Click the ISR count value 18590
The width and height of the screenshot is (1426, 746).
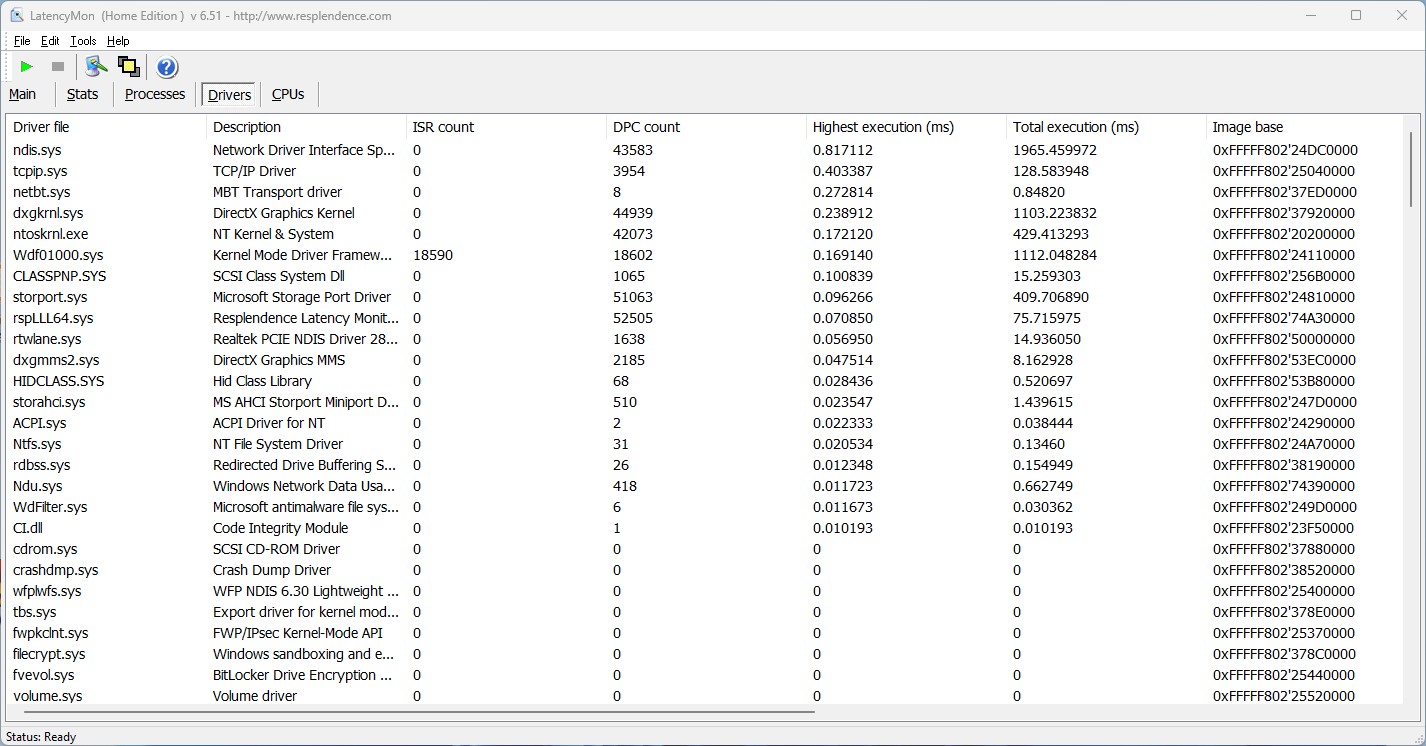pyautogui.click(x=433, y=255)
